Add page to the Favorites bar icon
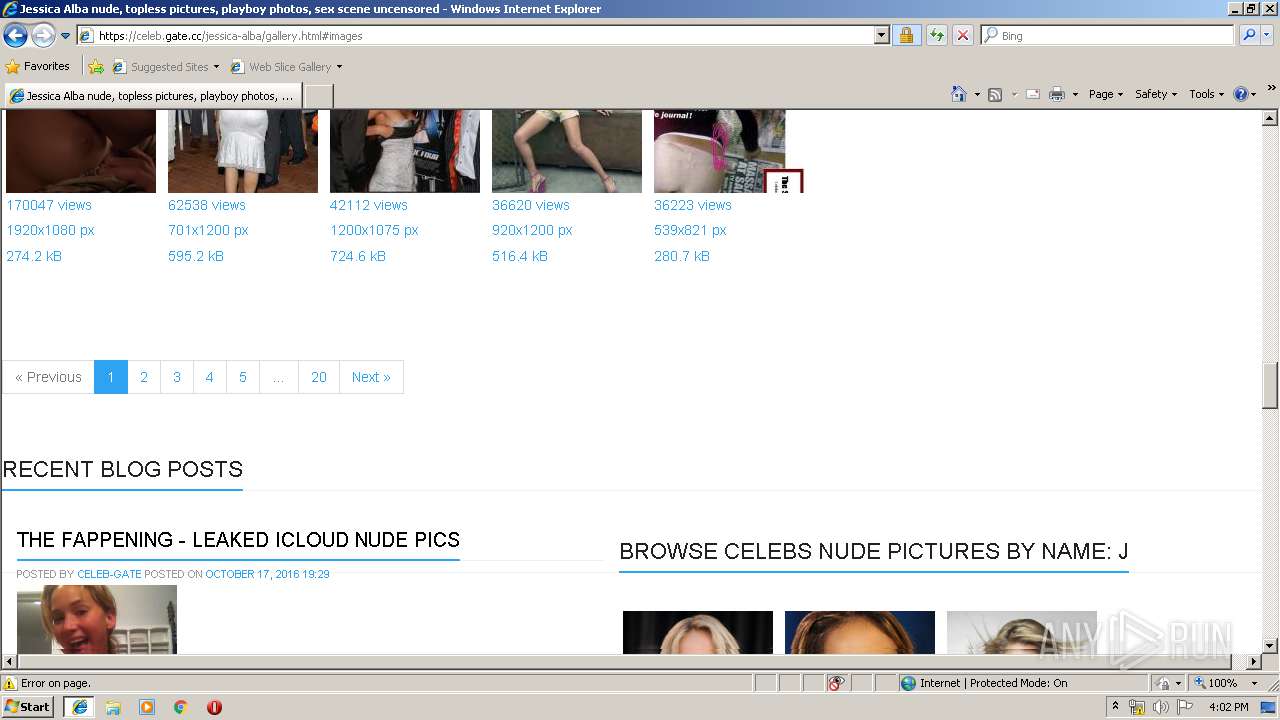 [95, 67]
